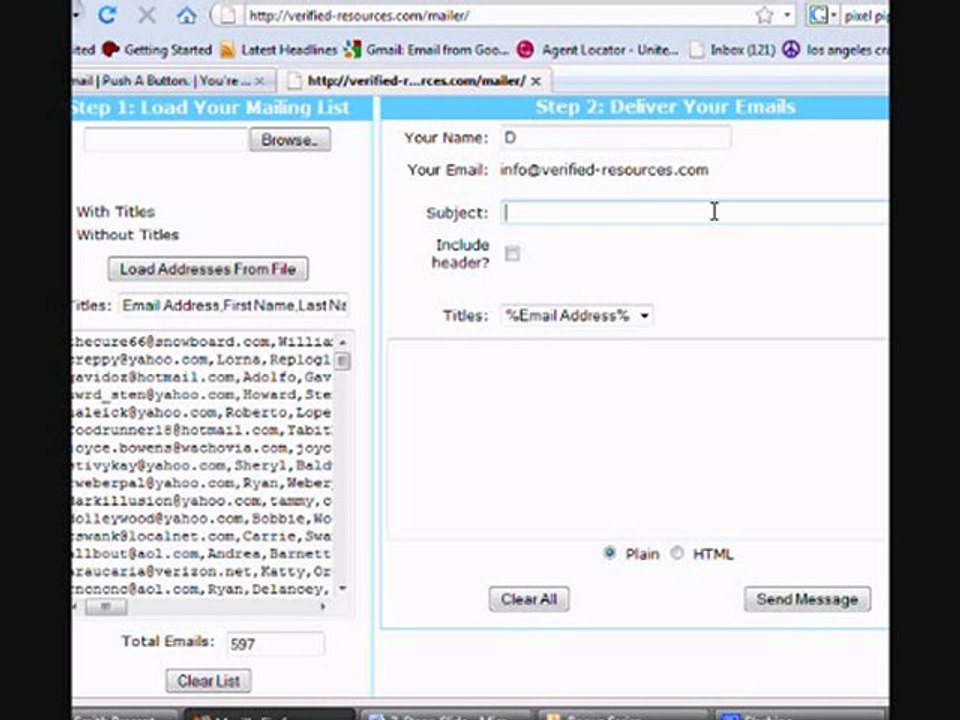The height and width of the screenshot is (720, 960).
Task: Click right arrow of horizontal list scrollbar
Action: pos(323,606)
